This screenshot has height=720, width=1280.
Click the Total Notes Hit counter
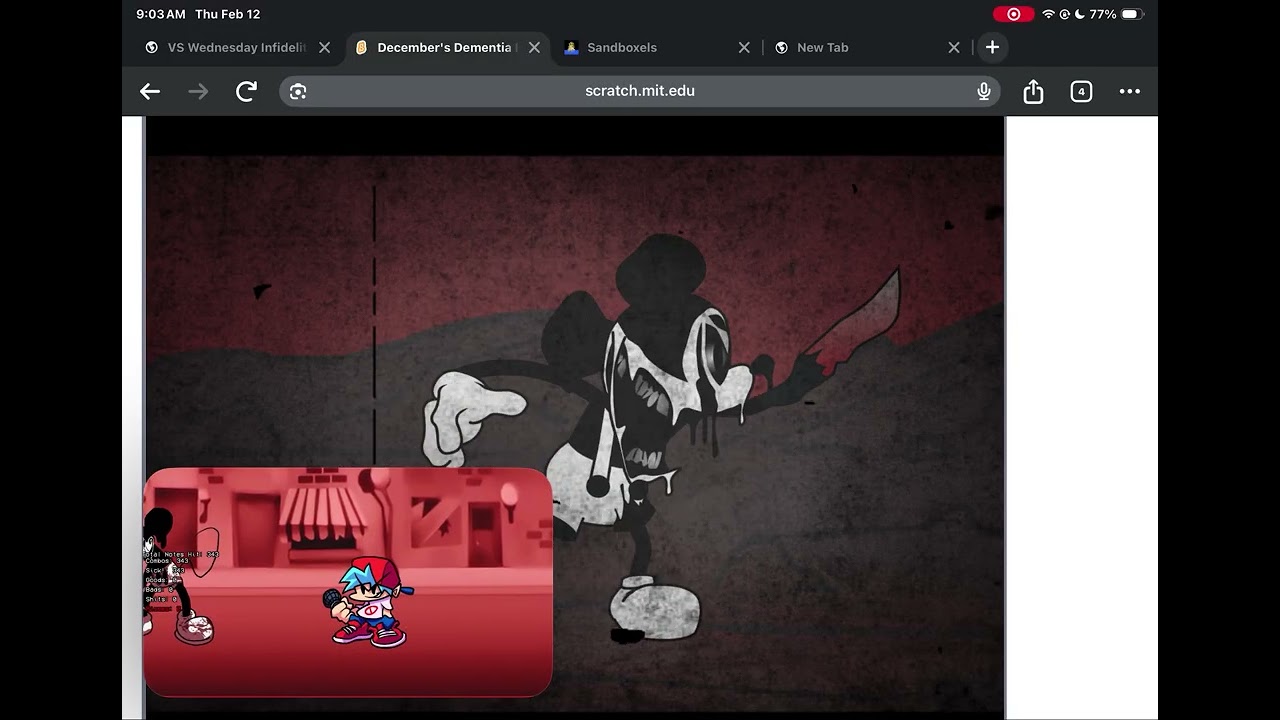tap(181, 554)
